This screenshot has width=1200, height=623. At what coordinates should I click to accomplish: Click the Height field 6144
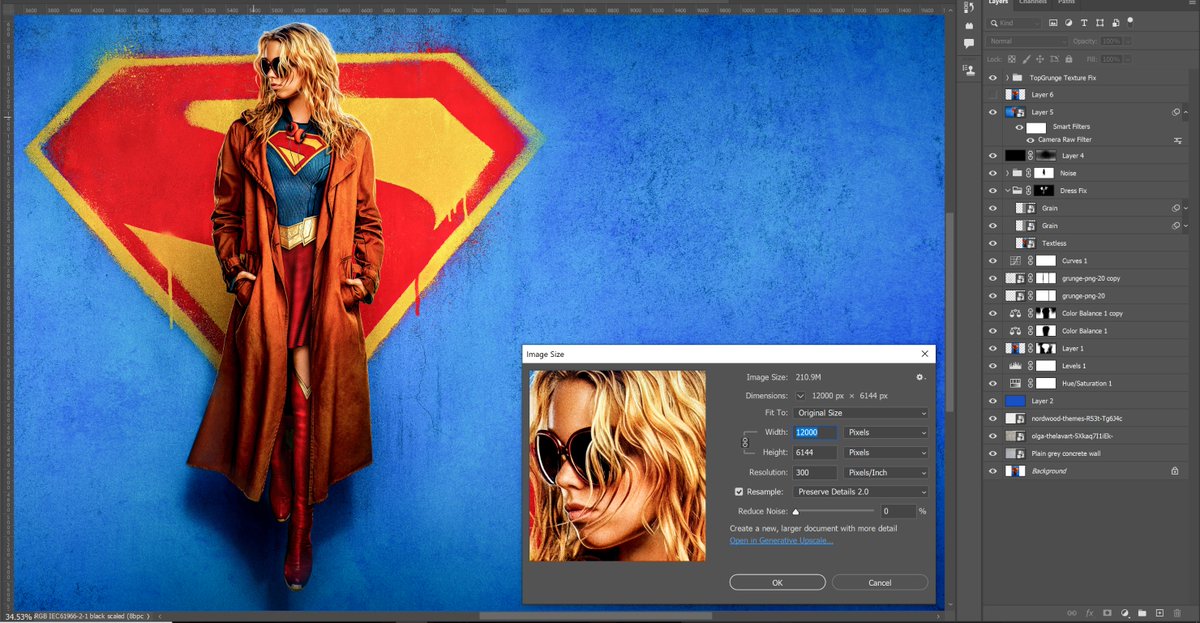point(816,452)
